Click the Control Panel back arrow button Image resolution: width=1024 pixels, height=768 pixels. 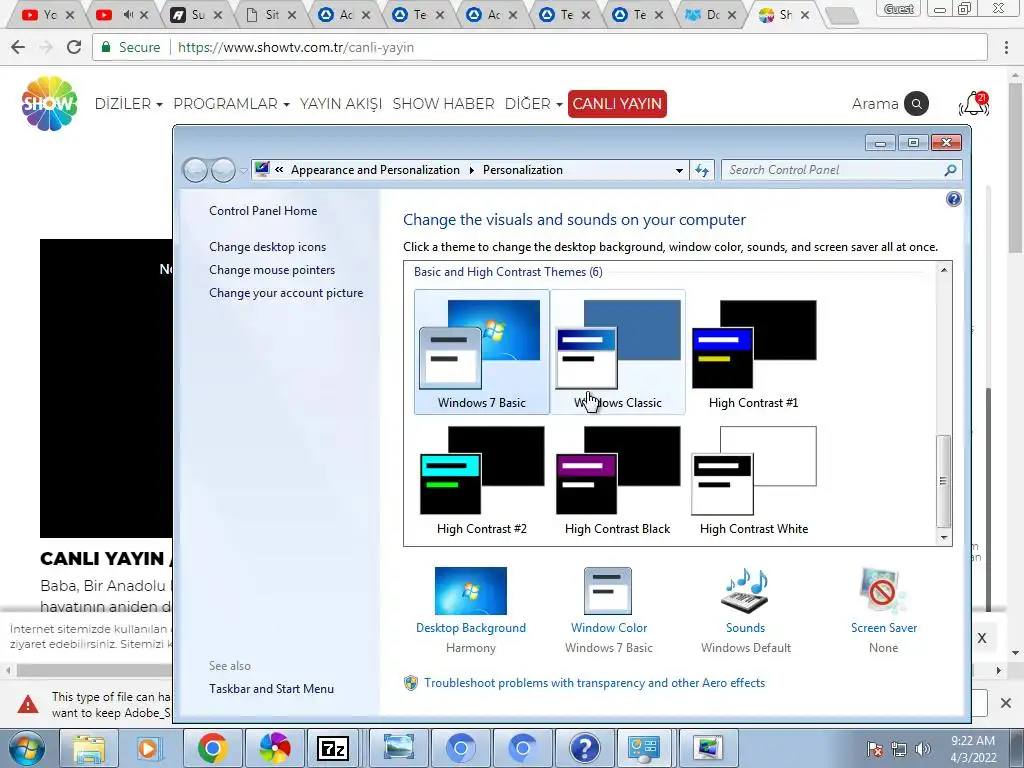click(195, 170)
